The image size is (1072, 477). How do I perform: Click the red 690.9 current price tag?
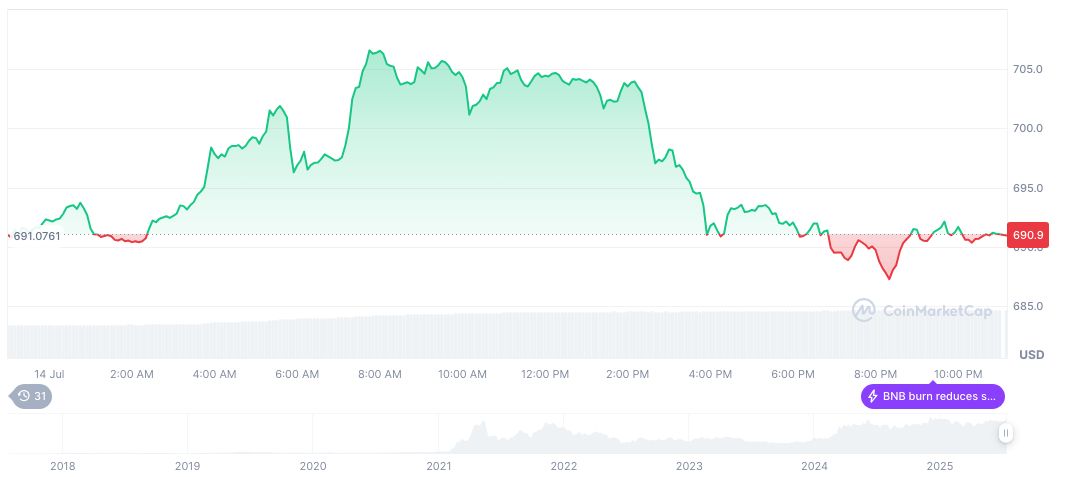tap(1029, 235)
